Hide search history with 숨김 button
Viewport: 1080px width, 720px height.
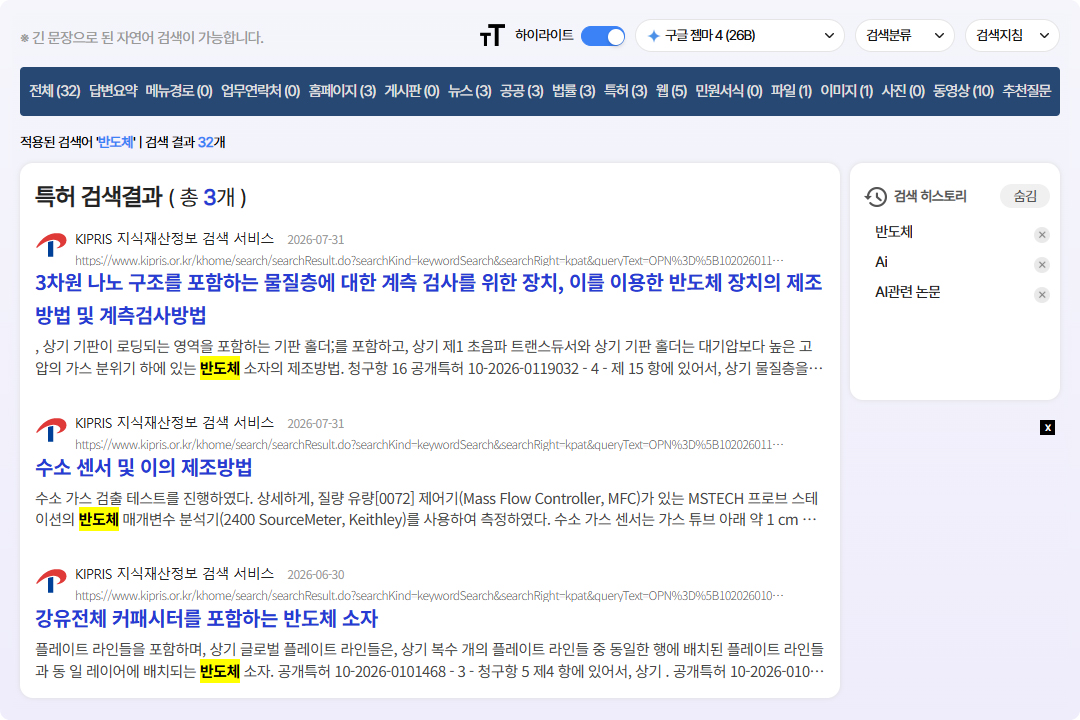(x=1025, y=196)
